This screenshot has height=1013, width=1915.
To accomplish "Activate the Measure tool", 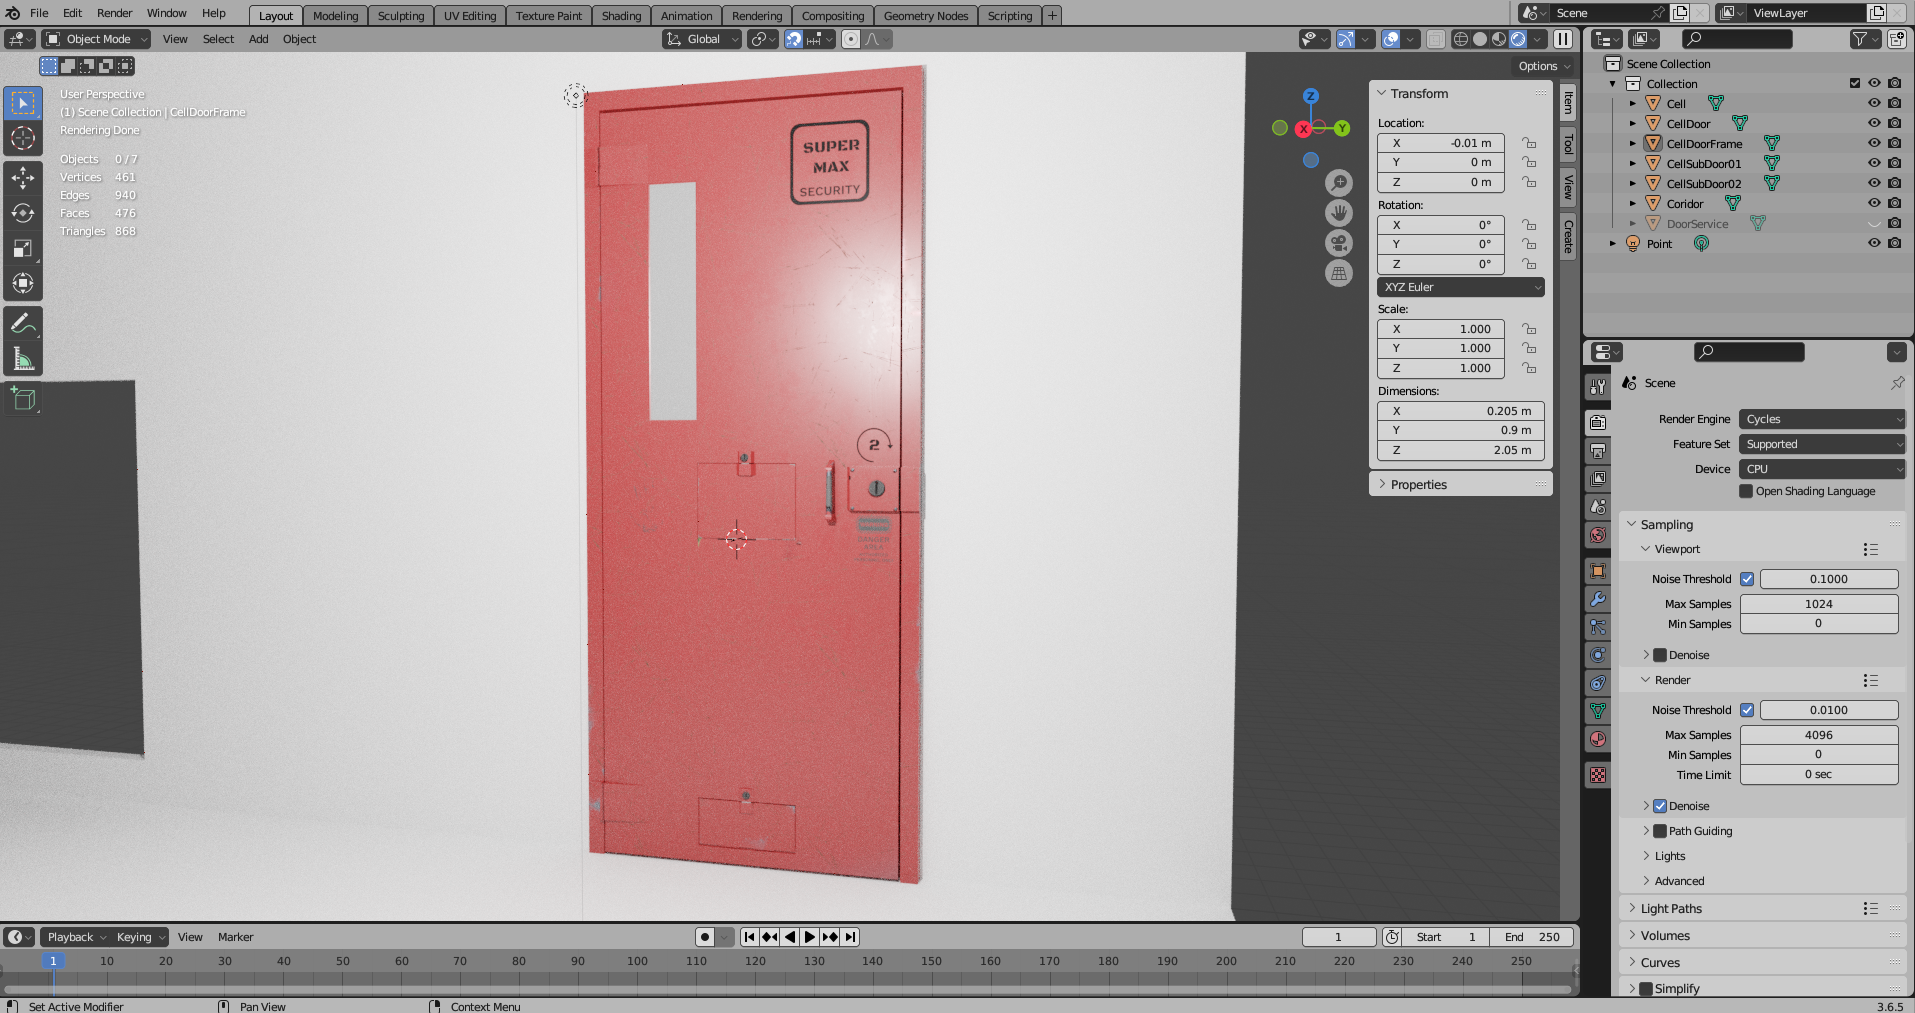I will pyautogui.click(x=23, y=359).
